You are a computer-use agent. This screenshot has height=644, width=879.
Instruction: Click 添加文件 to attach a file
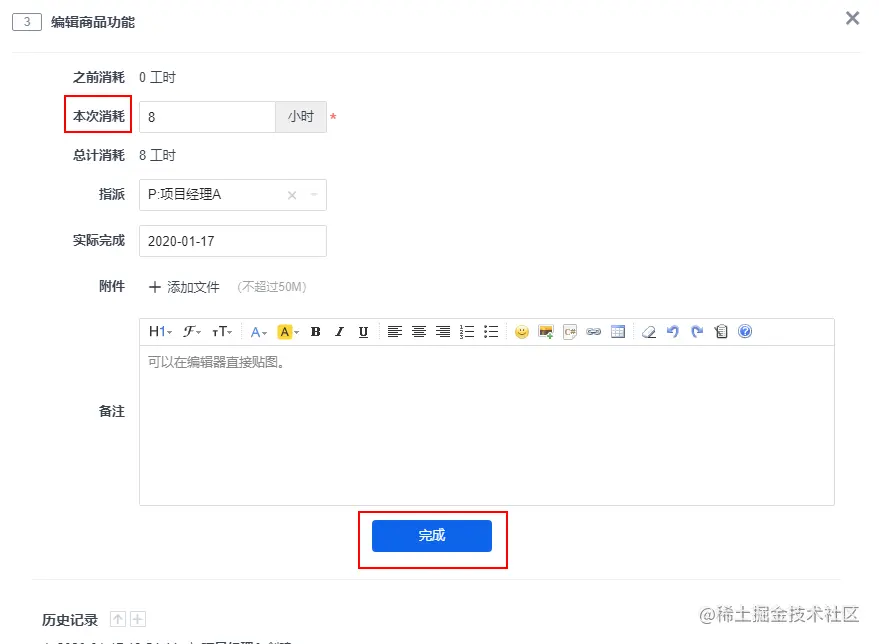[184, 287]
